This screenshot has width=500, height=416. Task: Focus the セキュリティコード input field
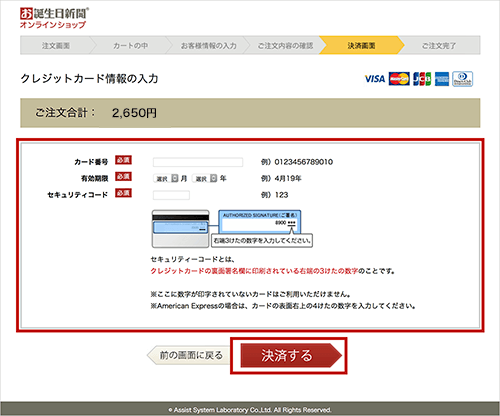tap(171, 195)
